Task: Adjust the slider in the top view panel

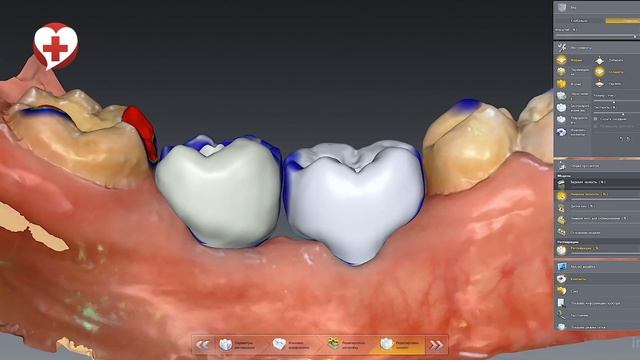Action: coord(597,36)
